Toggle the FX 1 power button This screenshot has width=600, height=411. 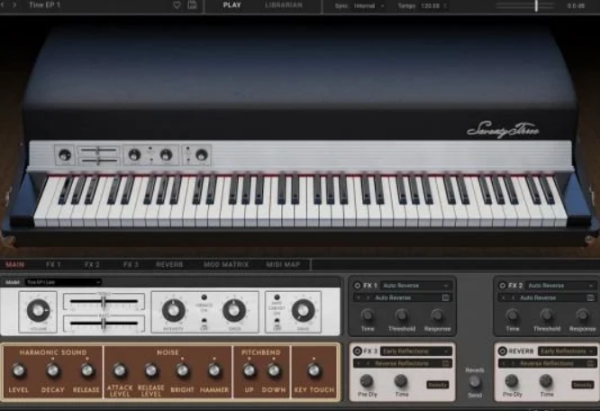click(x=358, y=285)
